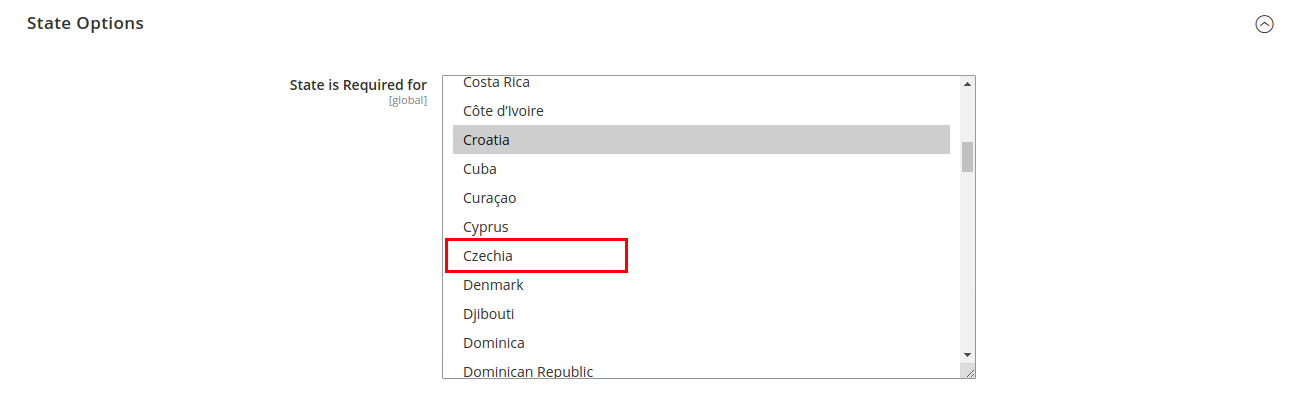Select Côte d'Ivoire in the list

click(701, 111)
